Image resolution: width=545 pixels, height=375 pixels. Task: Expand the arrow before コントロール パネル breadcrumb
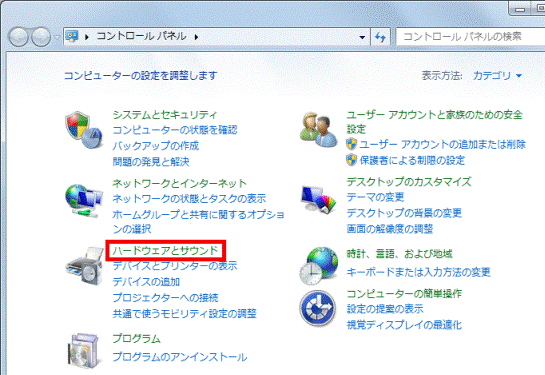point(87,37)
